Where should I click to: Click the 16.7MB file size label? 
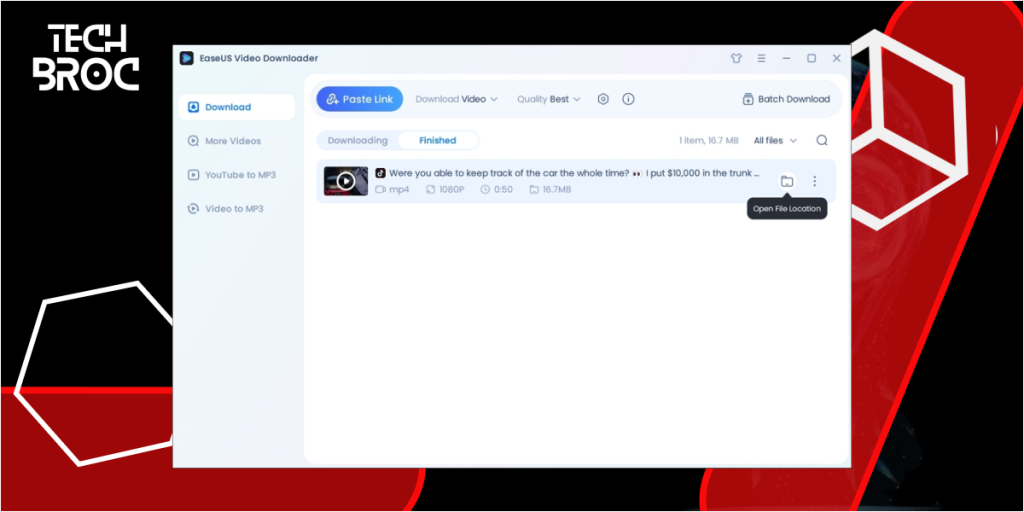551,189
